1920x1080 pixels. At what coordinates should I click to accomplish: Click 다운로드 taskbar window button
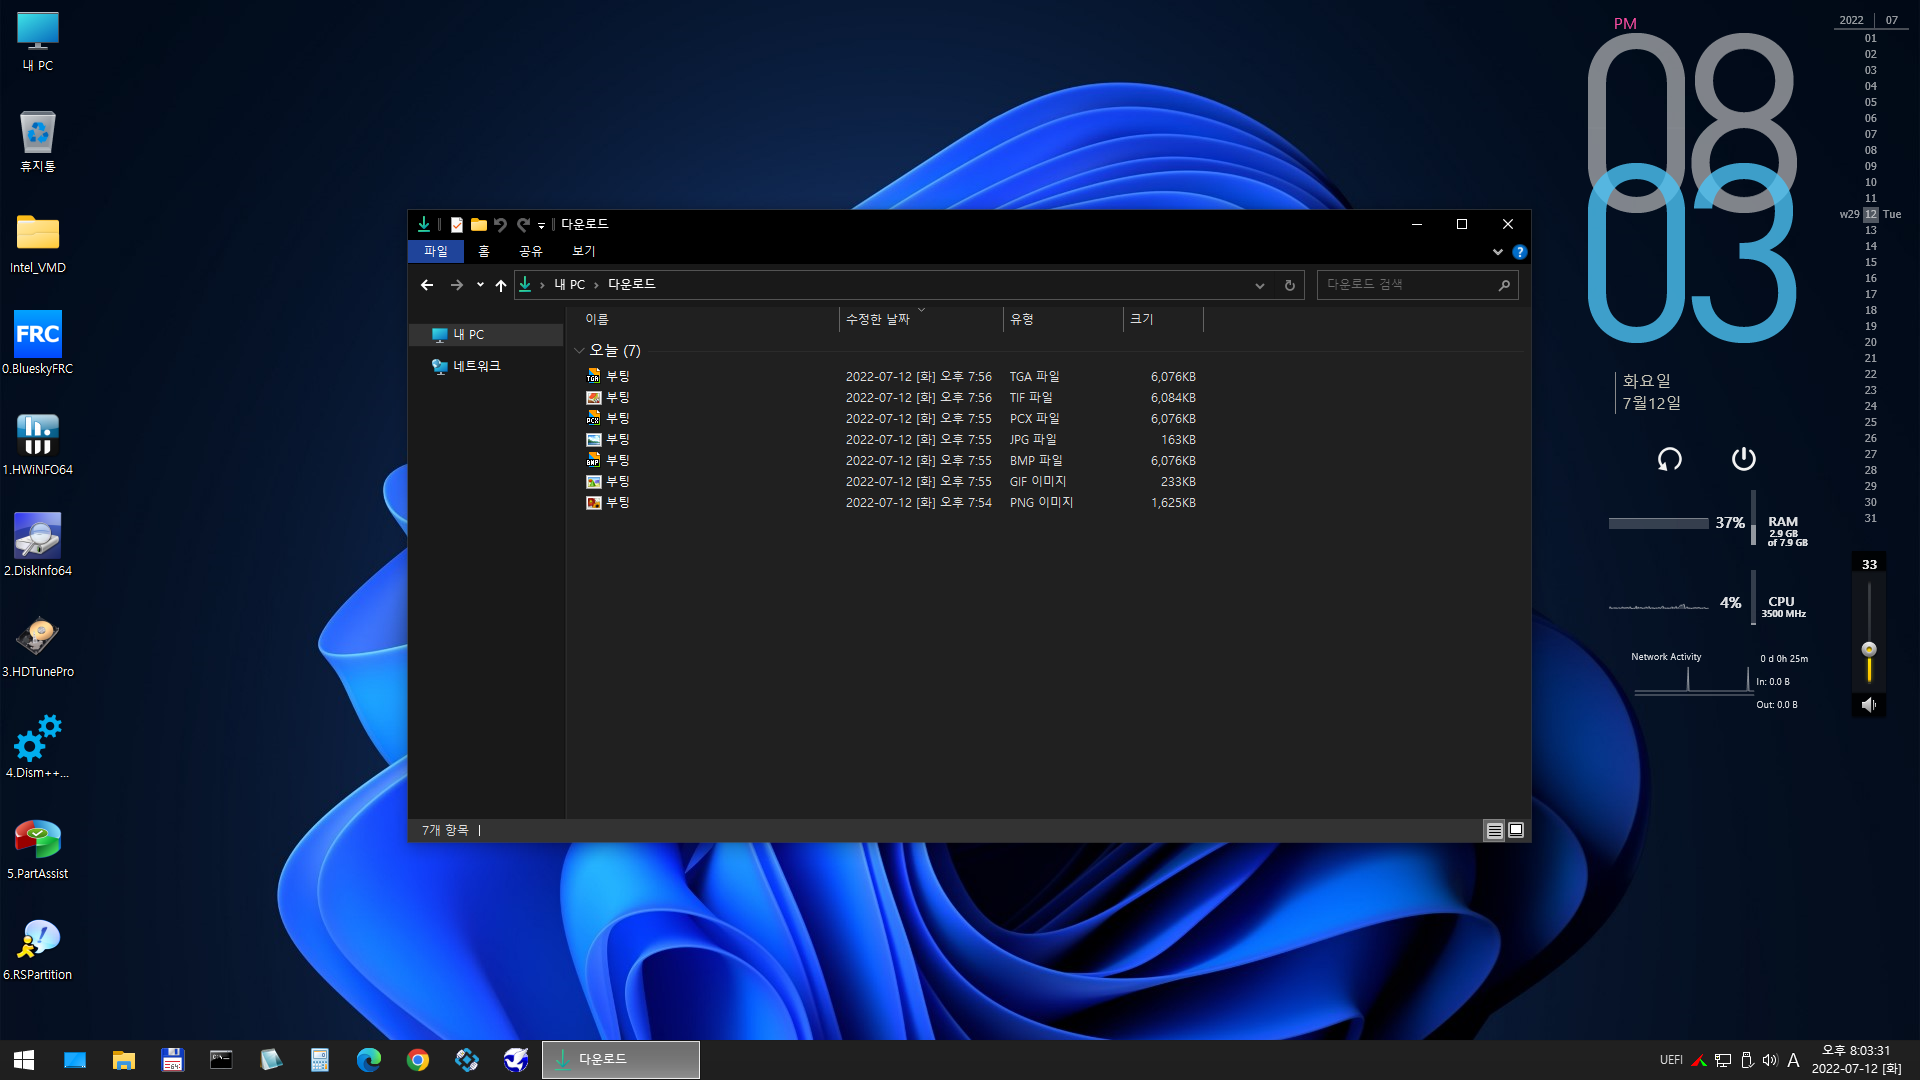(621, 1060)
